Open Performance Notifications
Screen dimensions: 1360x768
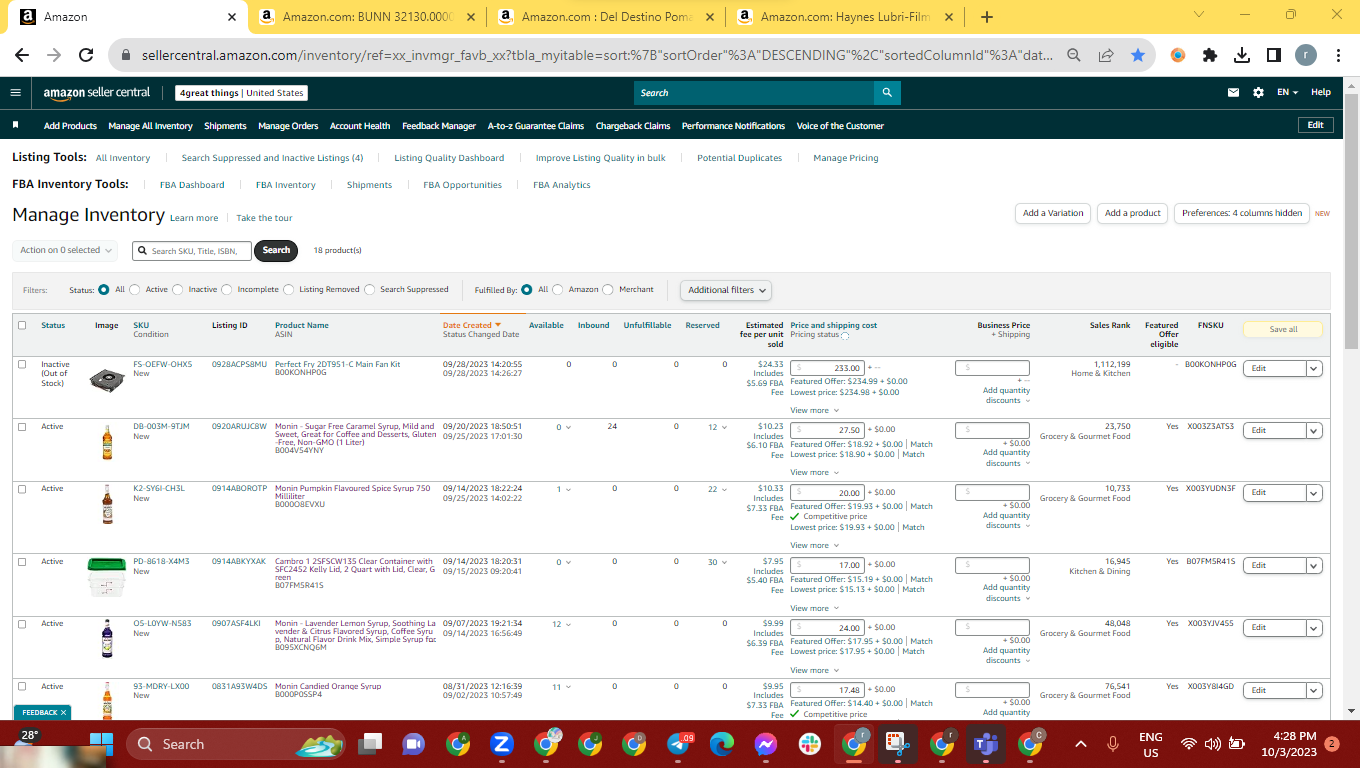pos(733,126)
